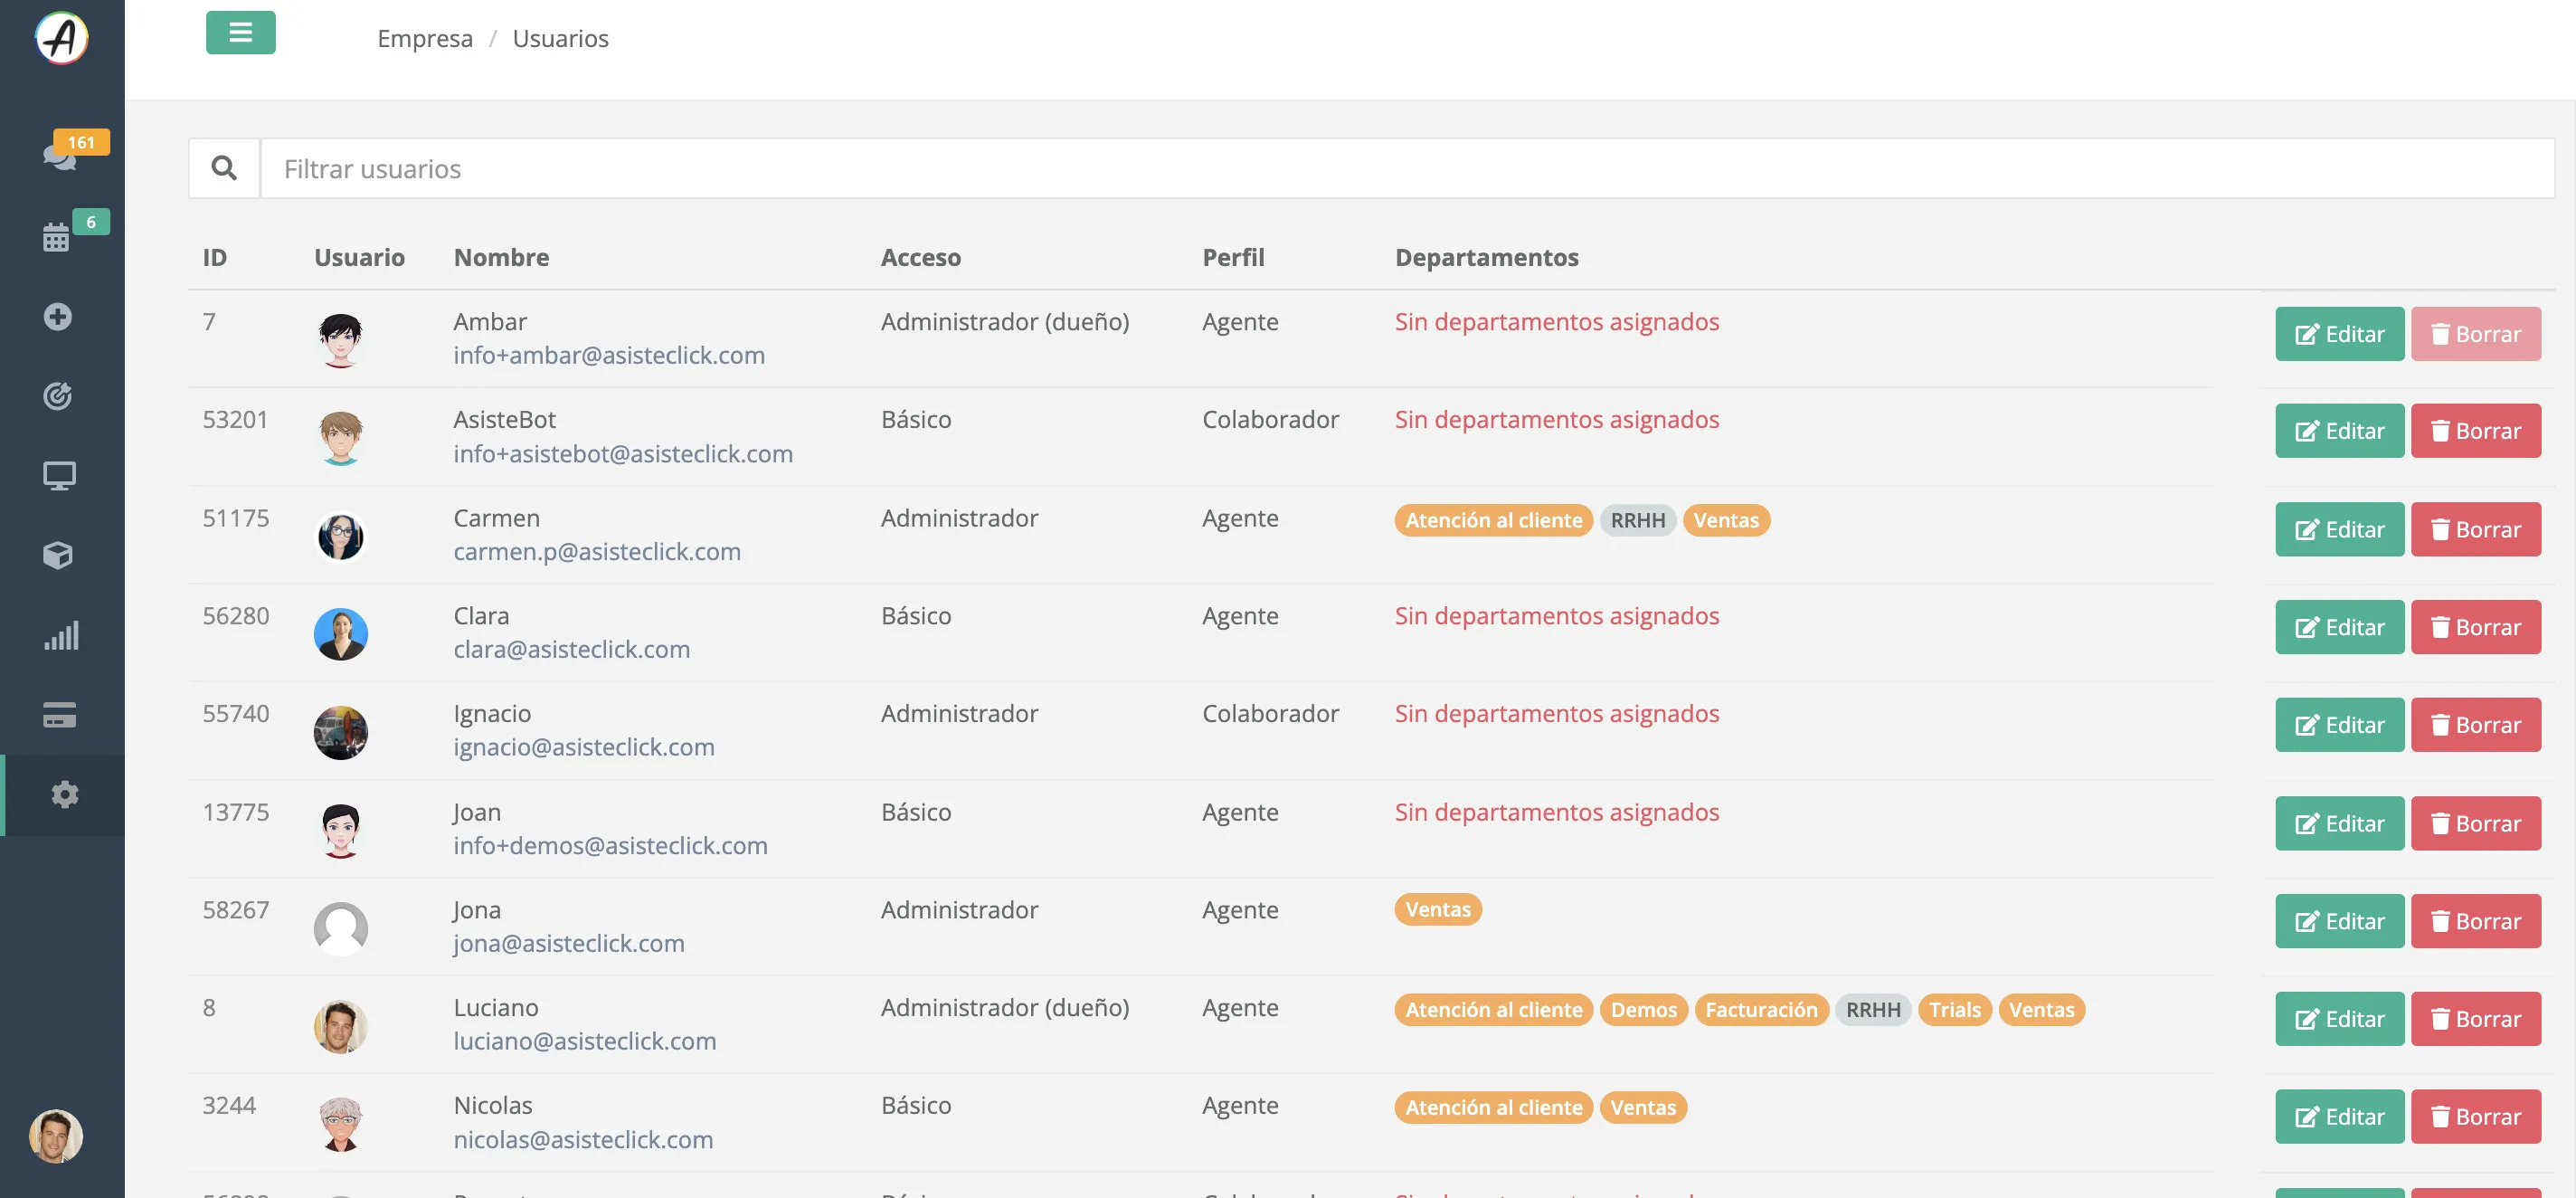Viewport: 2576px width, 1198px height.
Task: Click Jona's Ventas department tag
Action: (1437, 909)
